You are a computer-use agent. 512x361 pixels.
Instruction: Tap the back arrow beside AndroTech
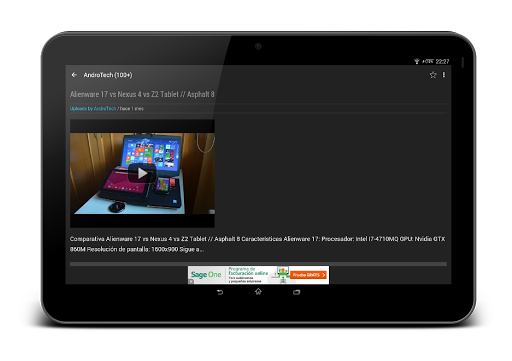click(74, 75)
